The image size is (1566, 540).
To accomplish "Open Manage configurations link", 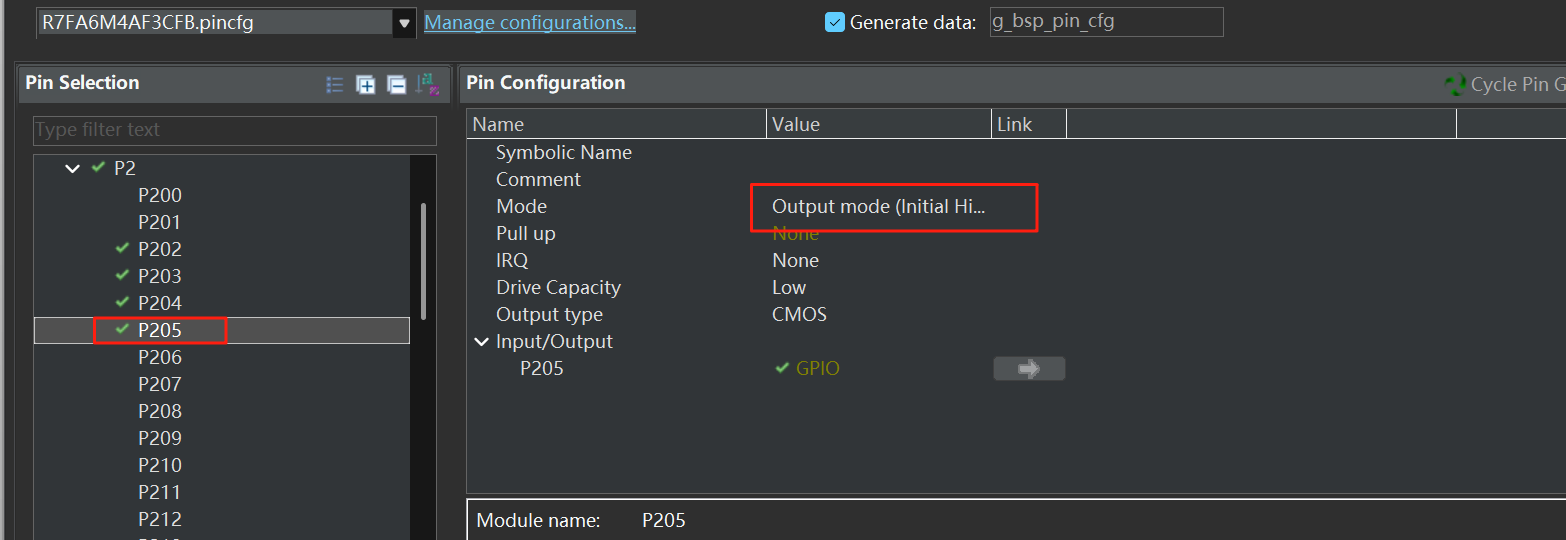I will (529, 22).
